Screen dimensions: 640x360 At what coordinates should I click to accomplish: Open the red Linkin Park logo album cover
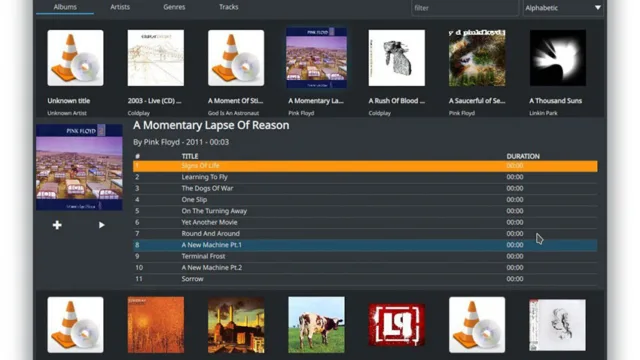[397, 325]
